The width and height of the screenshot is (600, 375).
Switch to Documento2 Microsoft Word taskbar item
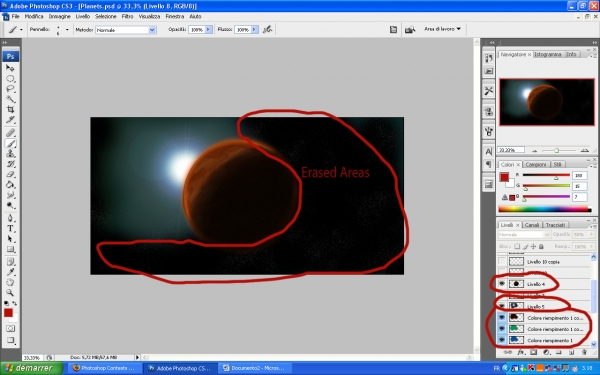point(254,368)
